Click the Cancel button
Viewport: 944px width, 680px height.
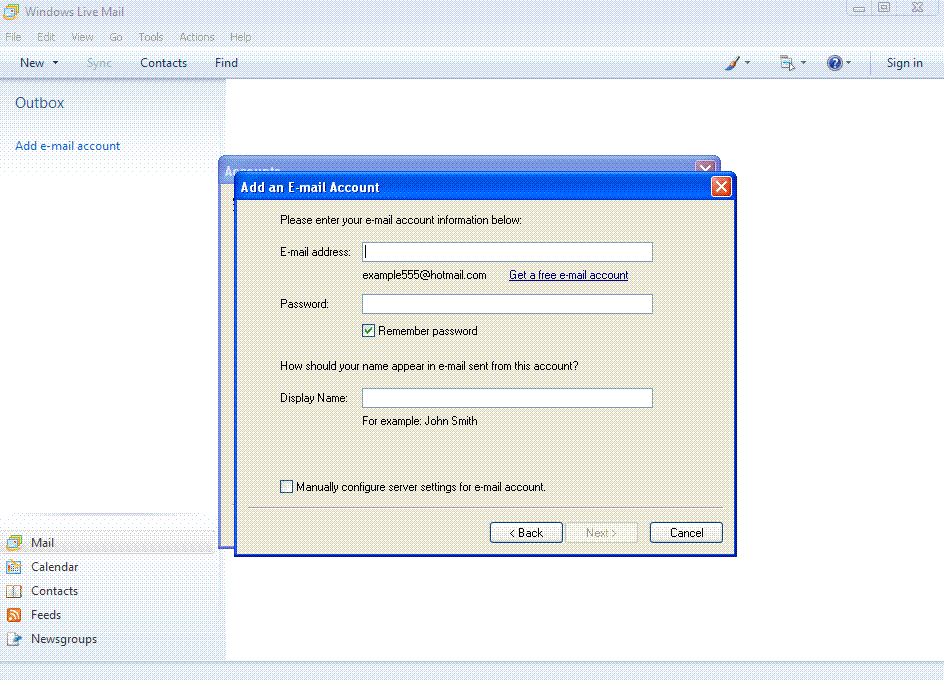point(686,532)
